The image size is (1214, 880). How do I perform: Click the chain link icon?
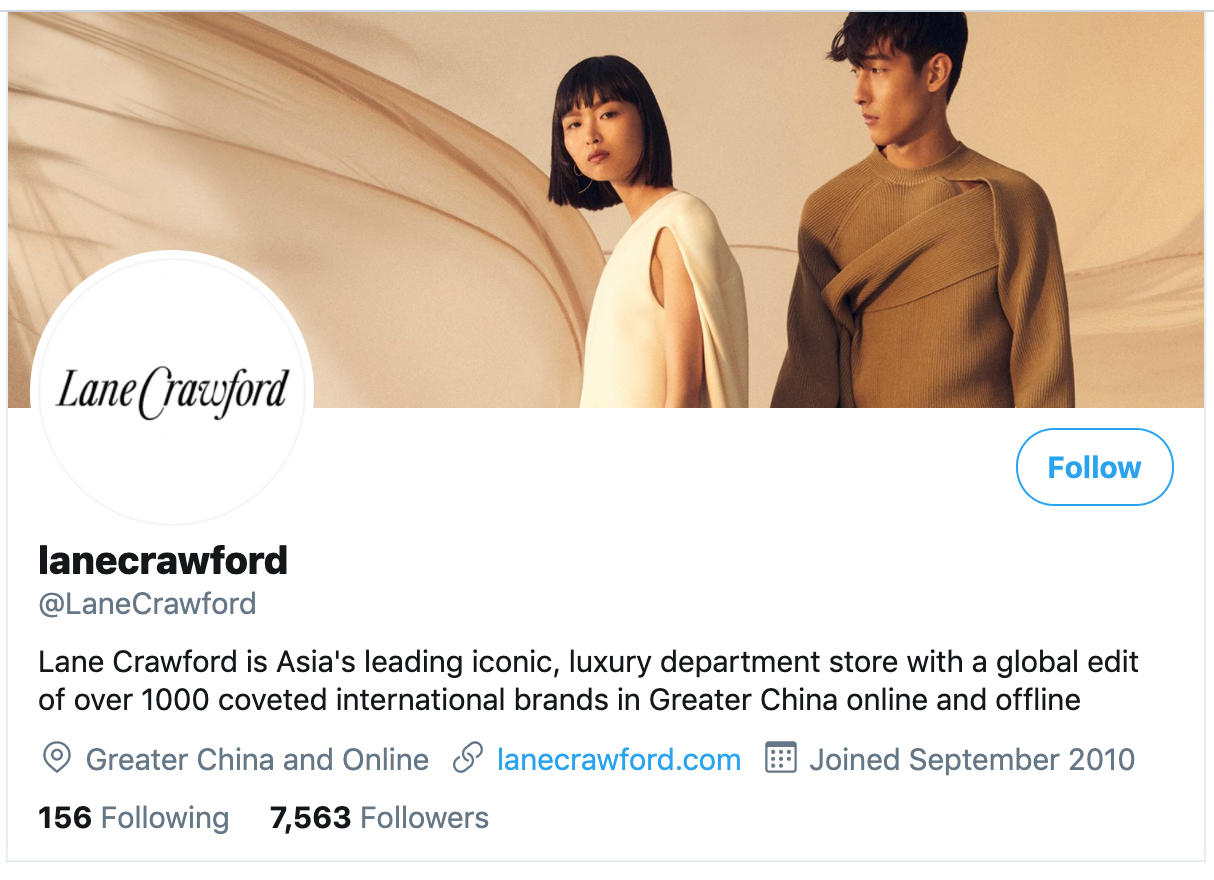click(468, 759)
